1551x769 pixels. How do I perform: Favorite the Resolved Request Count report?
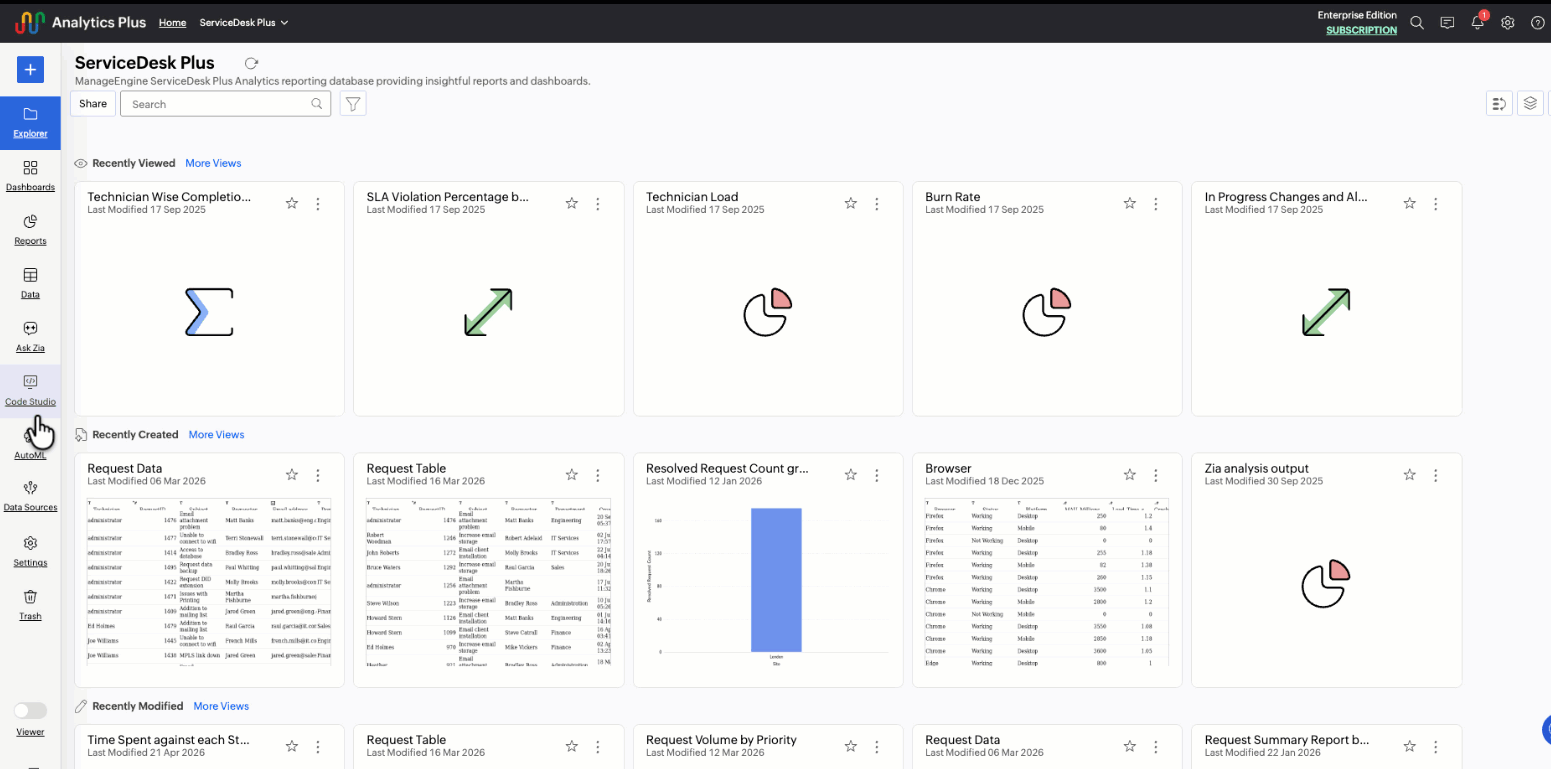[x=851, y=475]
